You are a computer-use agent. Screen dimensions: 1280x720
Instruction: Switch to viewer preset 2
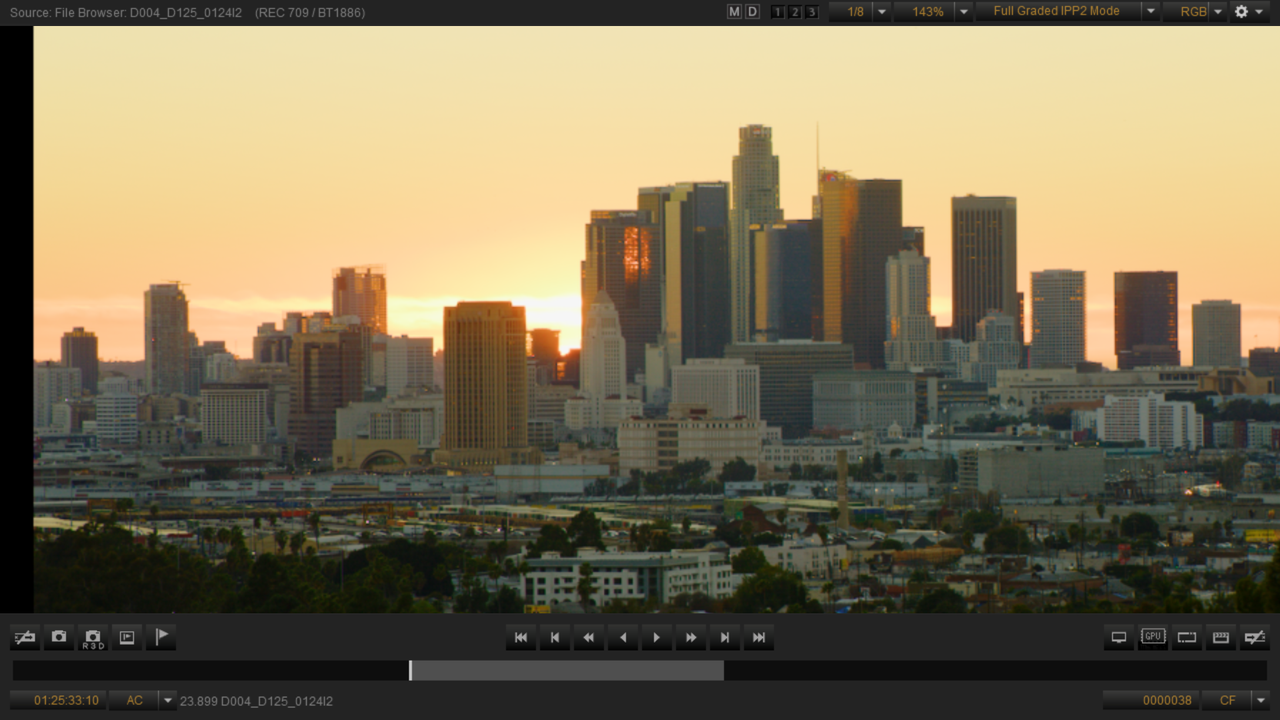click(x=793, y=11)
